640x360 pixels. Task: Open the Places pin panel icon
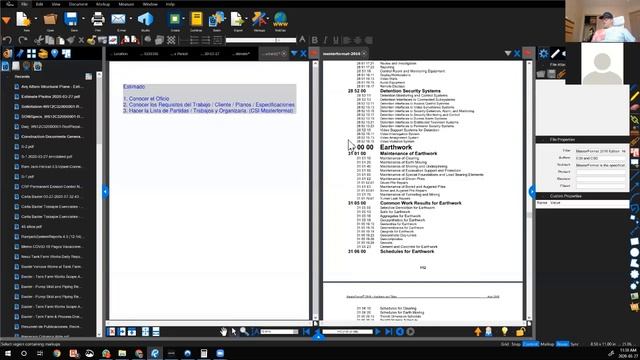(x=54, y=53)
